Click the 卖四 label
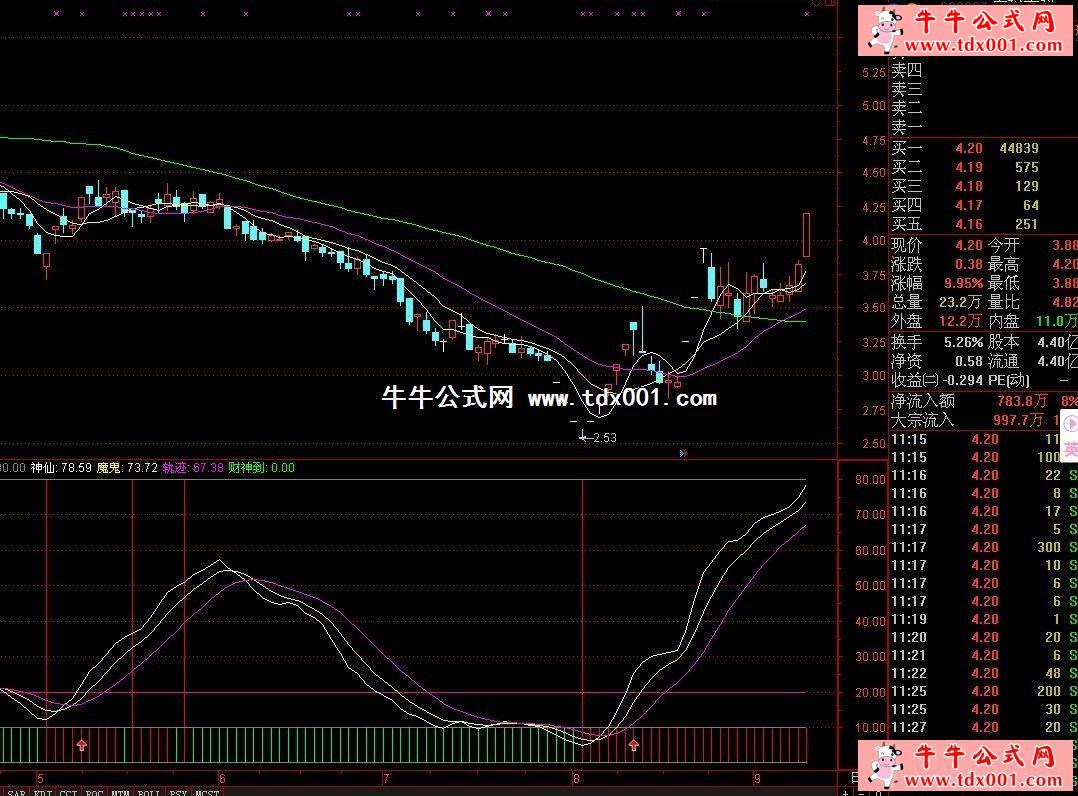Viewport: 1078px width, 796px height. tap(907, 70)
